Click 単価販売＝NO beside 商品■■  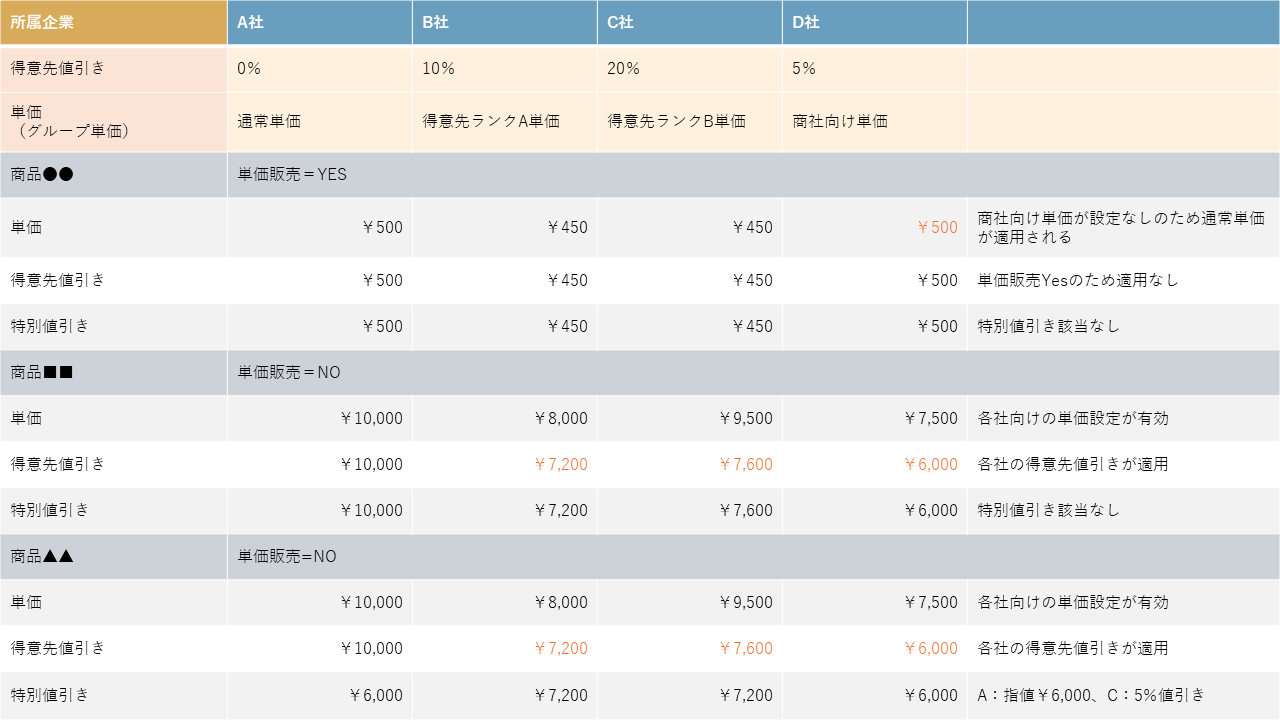point(289,372)
